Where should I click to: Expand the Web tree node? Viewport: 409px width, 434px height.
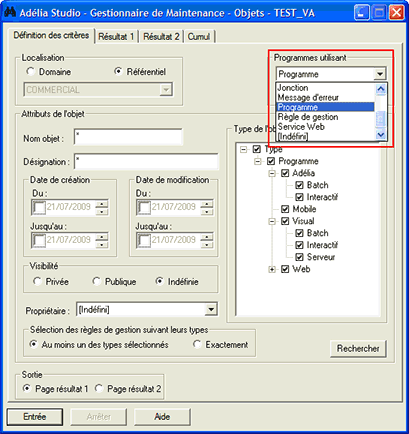coord(272,269)
